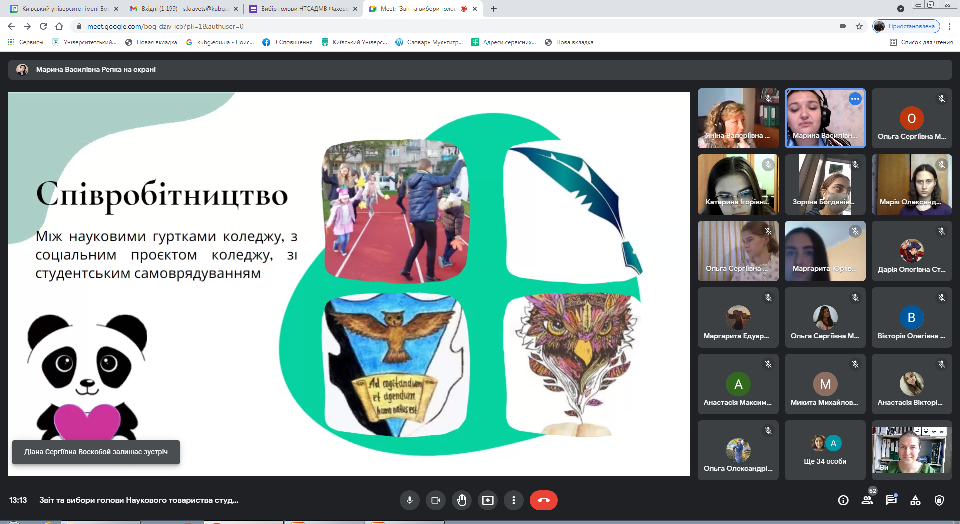The width and height of the screenshot is (960, 524).
Task: Select Ольга Сергіївна tile with orange O avatar
Action: [x=912, y=118]
